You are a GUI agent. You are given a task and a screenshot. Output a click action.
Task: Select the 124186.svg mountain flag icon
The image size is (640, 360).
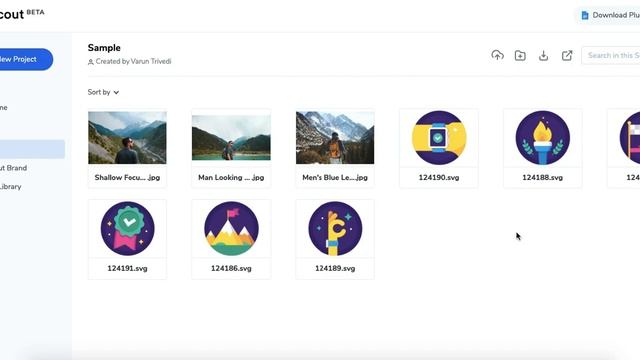(231, 228)
